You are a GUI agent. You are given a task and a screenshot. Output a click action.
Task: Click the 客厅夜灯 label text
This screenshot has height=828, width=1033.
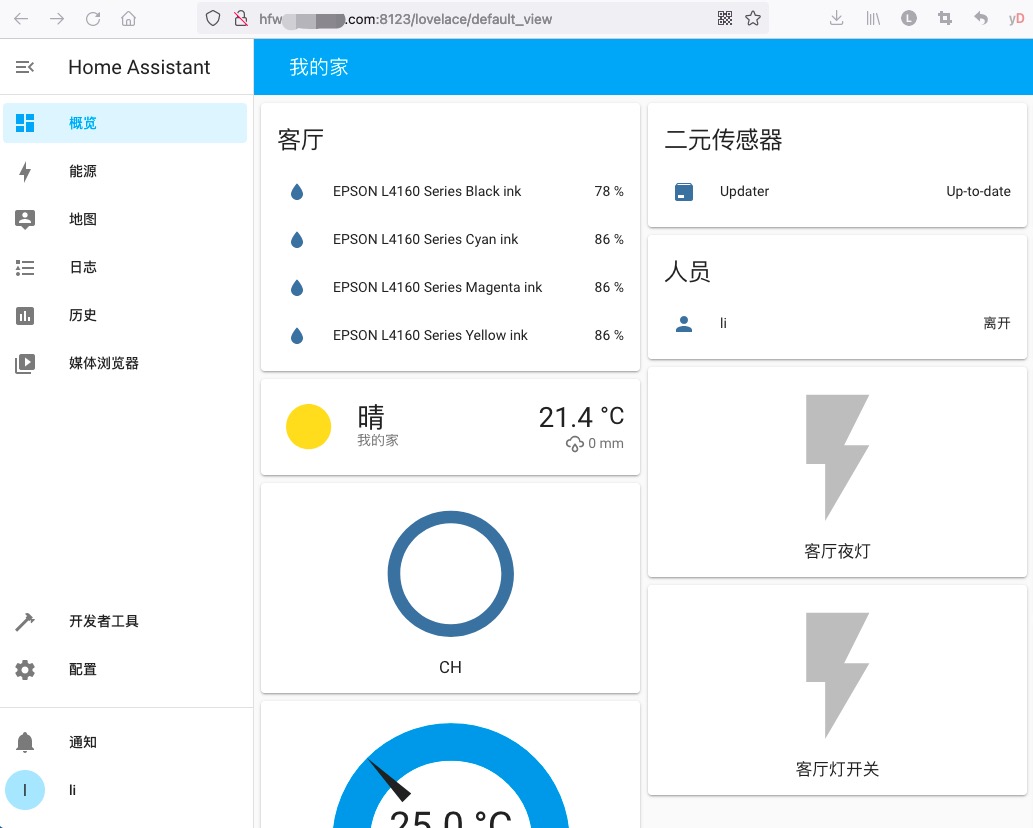tap(837, 551)
